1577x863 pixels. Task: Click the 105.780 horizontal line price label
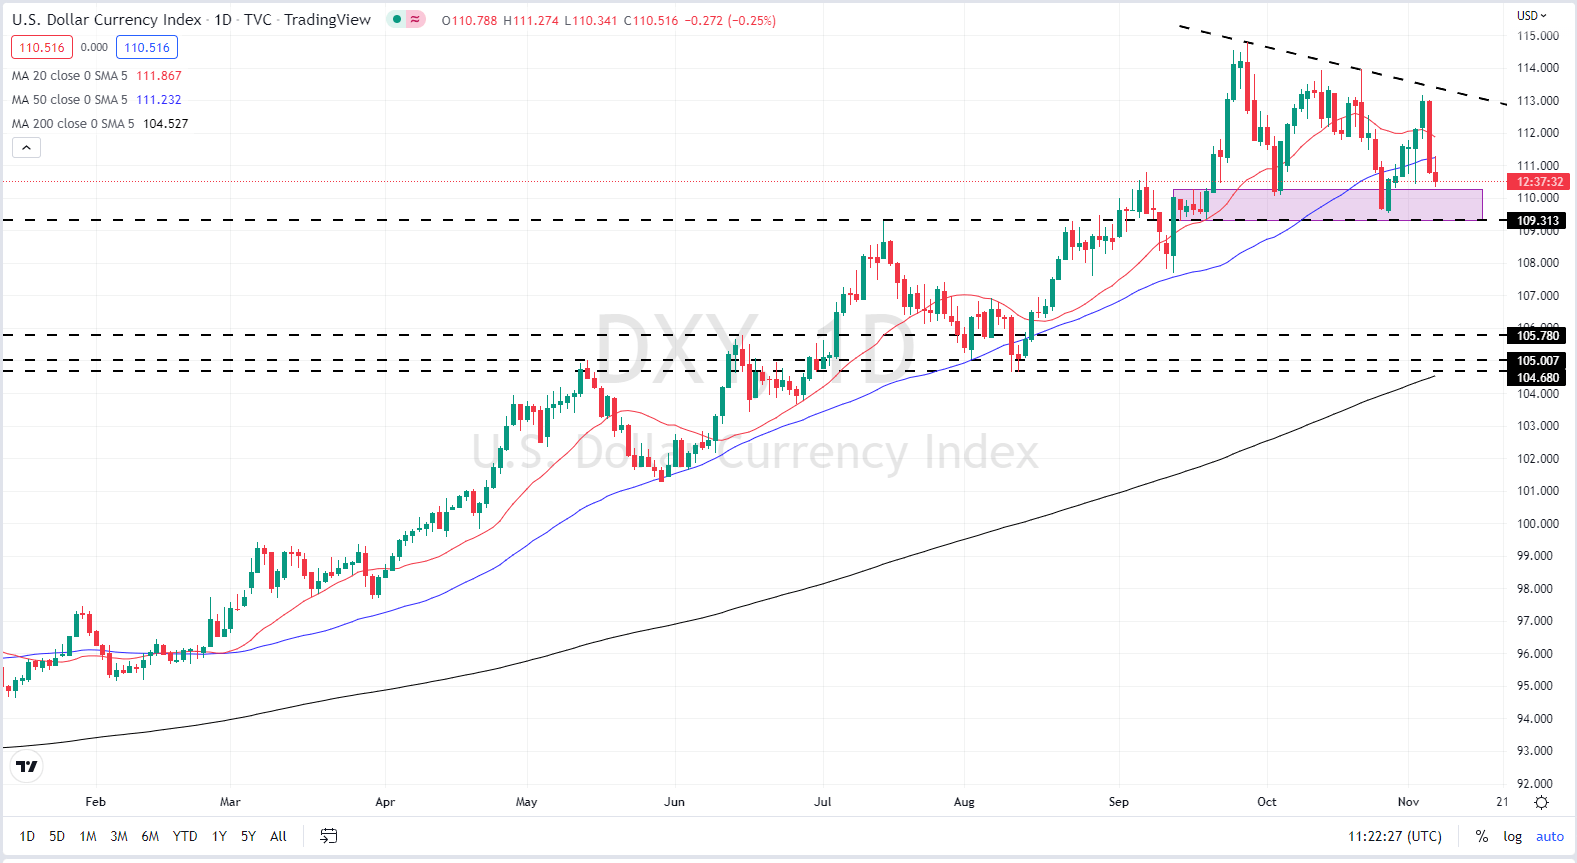[x=1538, y=336]
